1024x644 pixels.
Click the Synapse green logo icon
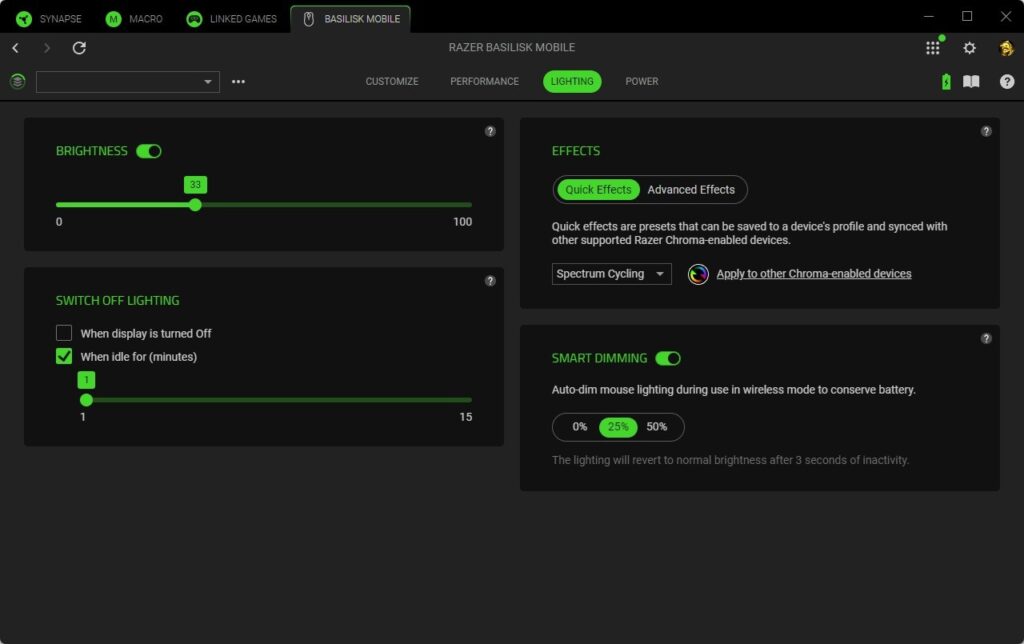coord(24,19)
